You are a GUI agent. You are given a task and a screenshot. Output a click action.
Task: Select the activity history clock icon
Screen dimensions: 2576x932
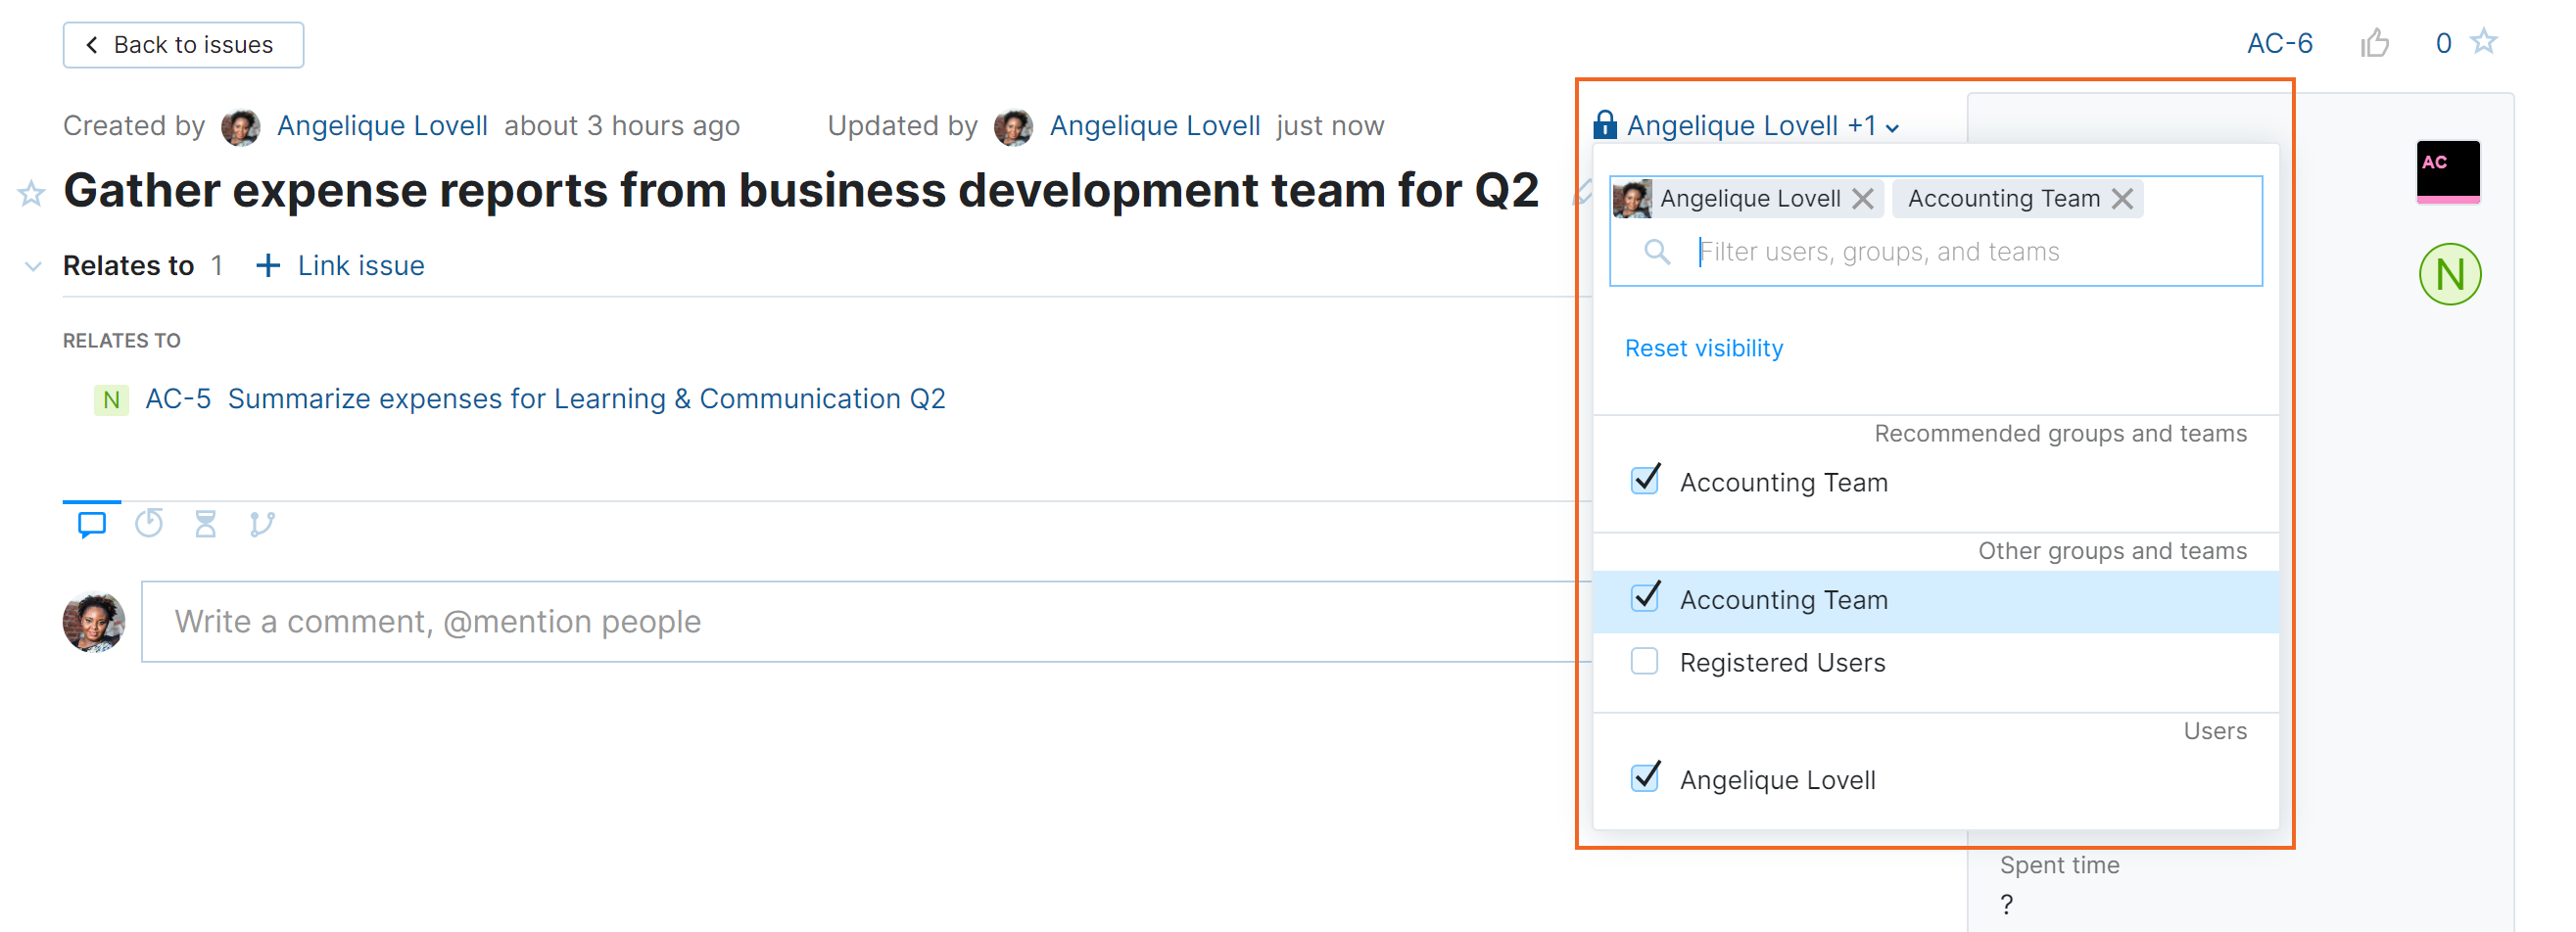point(148,523)
